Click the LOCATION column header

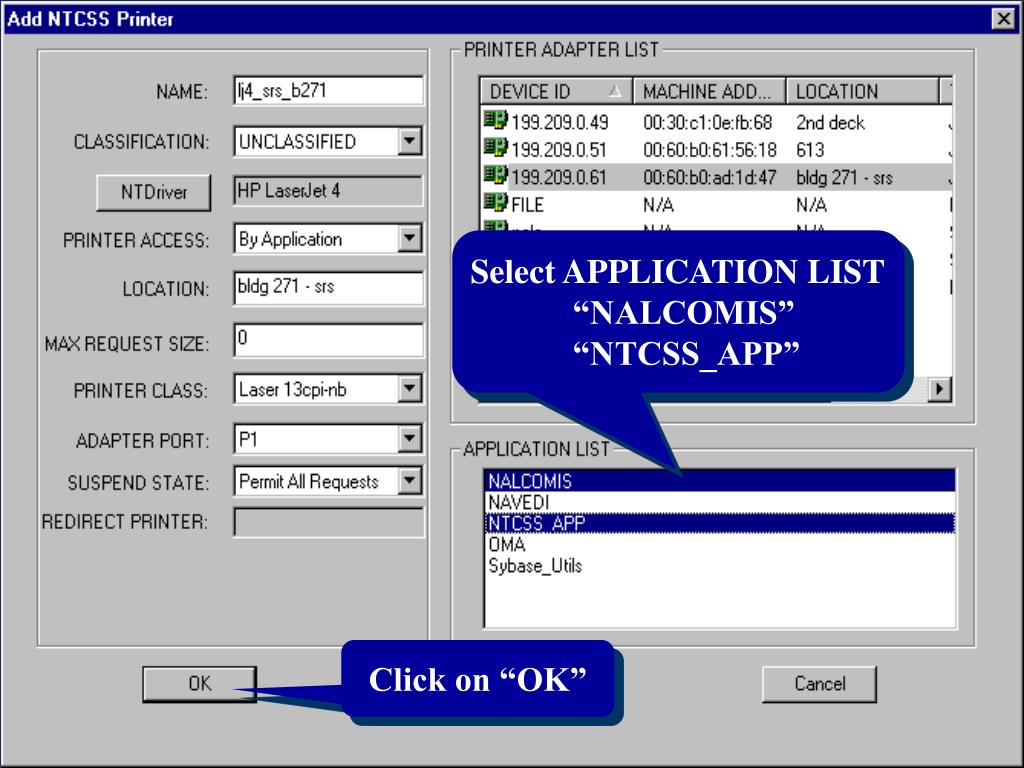point(862,91)
